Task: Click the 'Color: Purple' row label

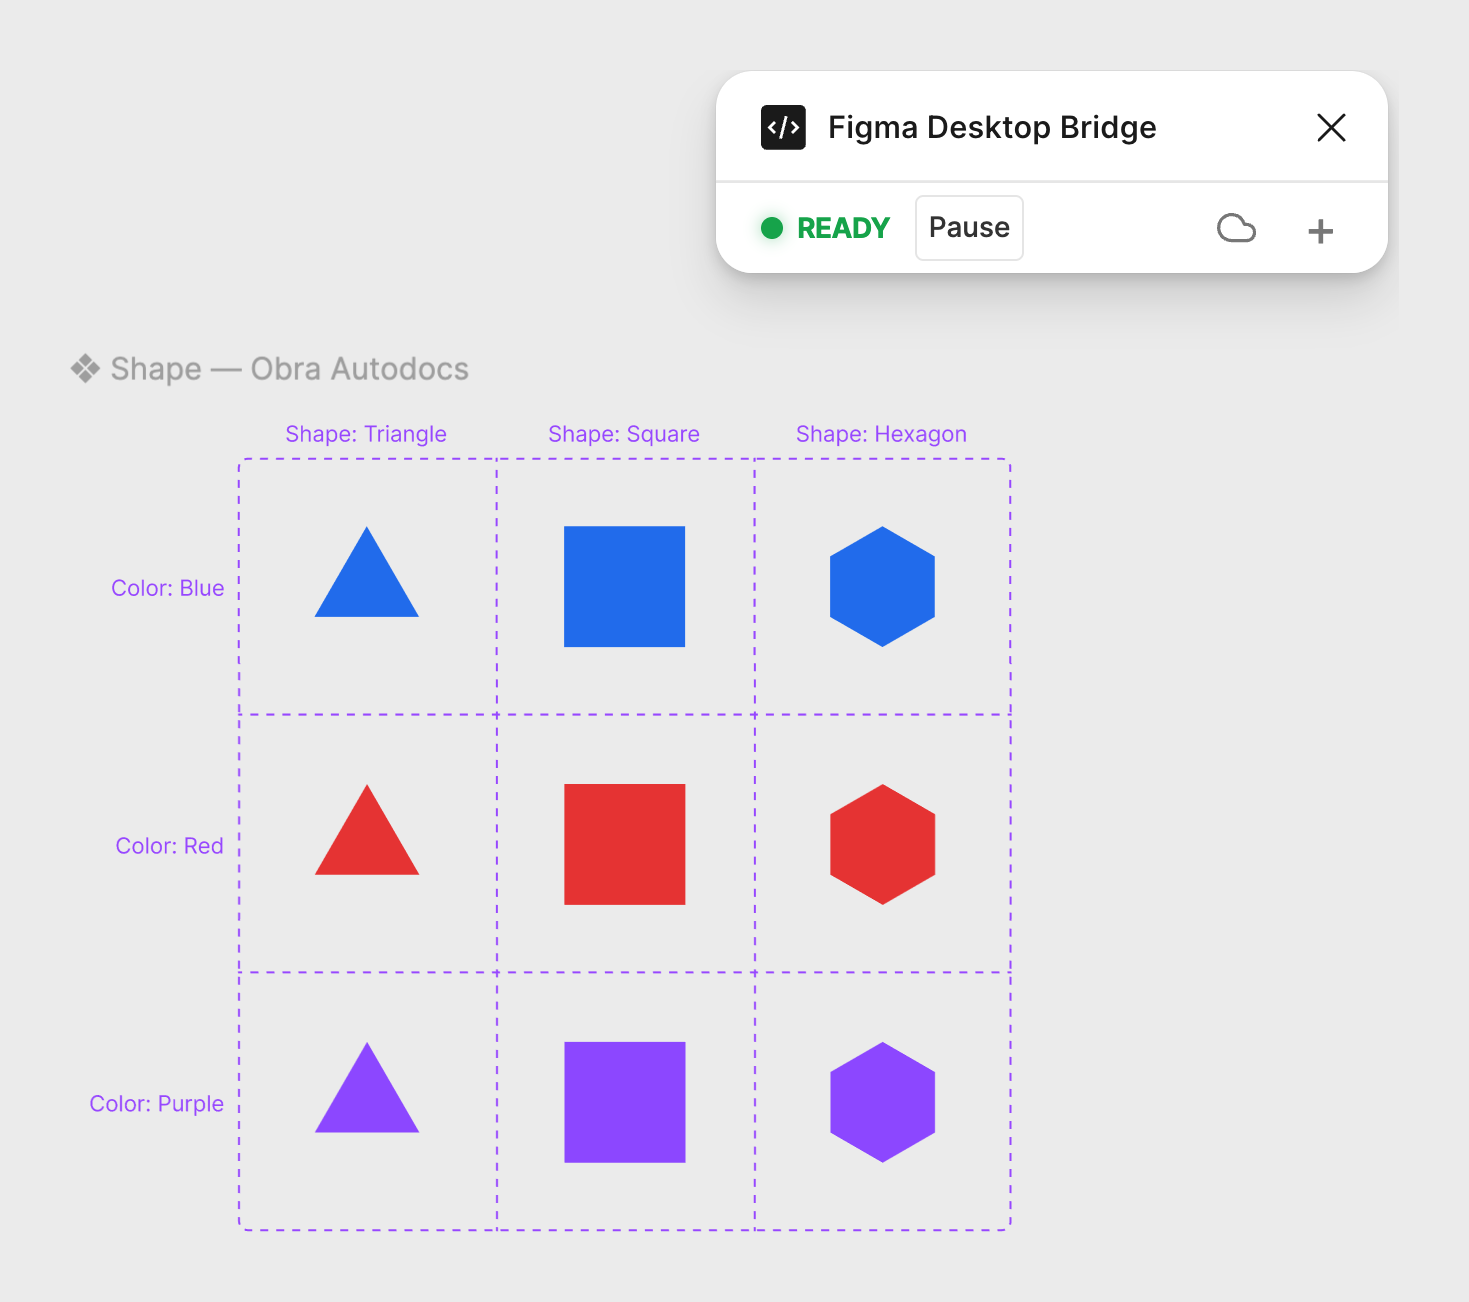Action: (x=156, y=1104)
